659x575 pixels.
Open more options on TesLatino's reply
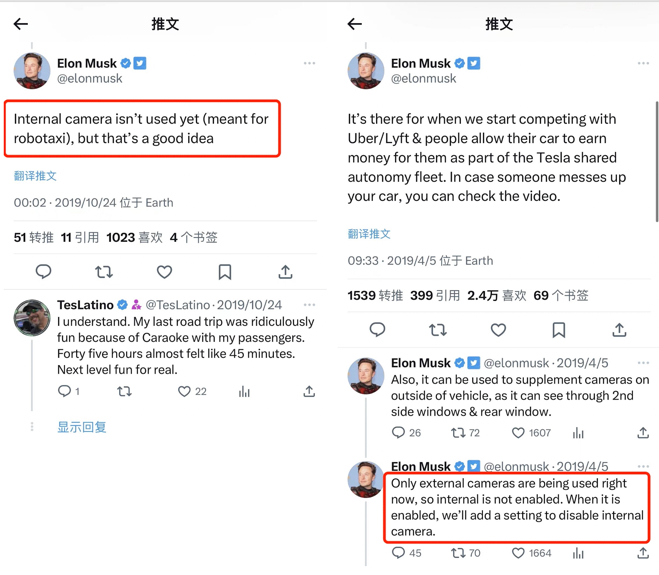pos(309,304)
